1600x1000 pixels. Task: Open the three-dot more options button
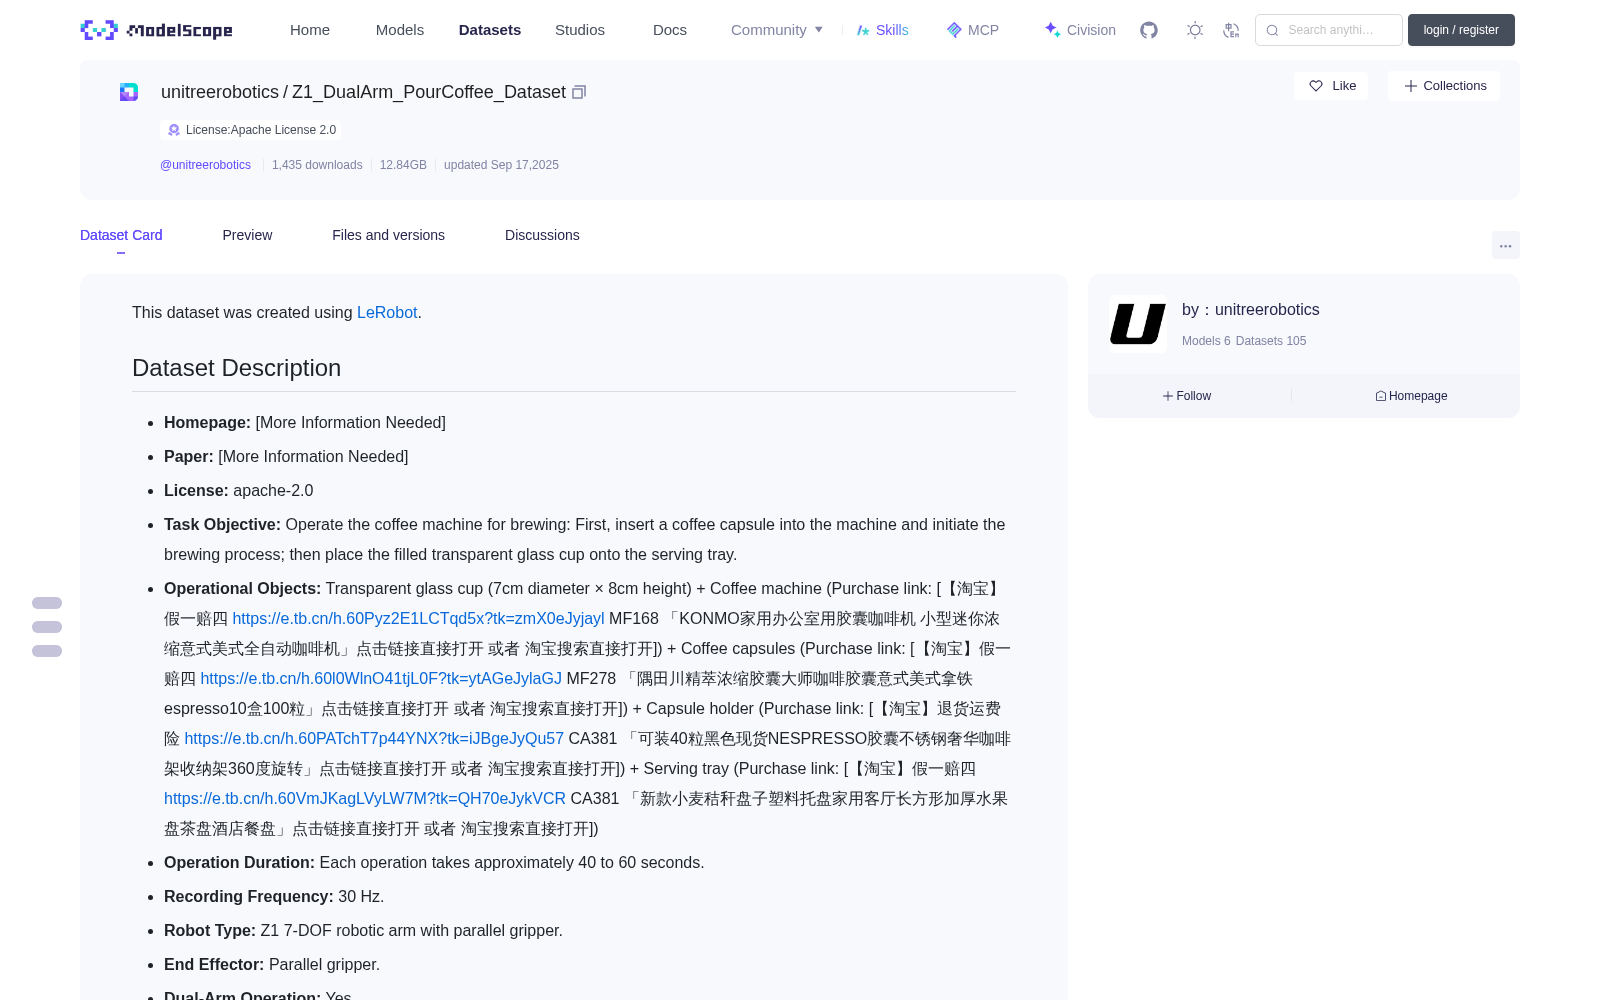pos(1505,245)
